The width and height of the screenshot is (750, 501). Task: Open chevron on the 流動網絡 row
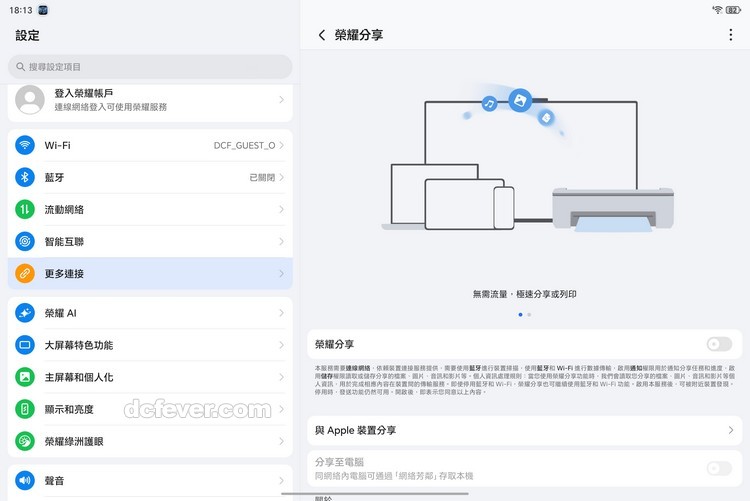click(281, 209)
